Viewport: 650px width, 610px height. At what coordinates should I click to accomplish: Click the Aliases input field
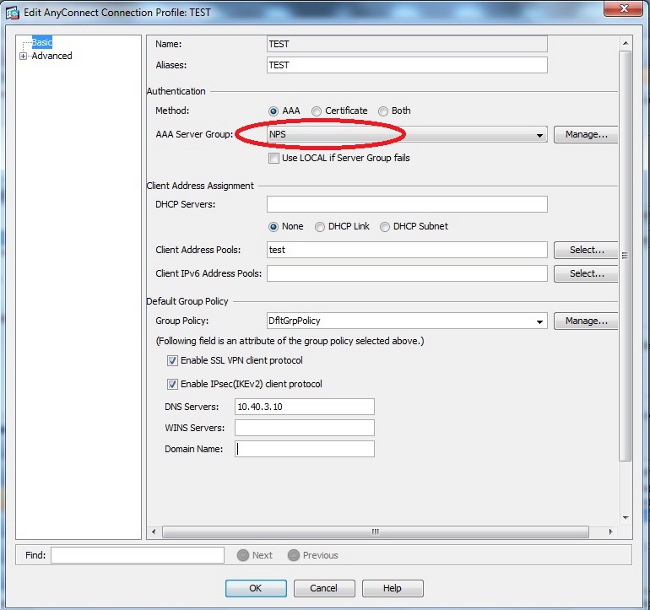click(x=407, y=65)
